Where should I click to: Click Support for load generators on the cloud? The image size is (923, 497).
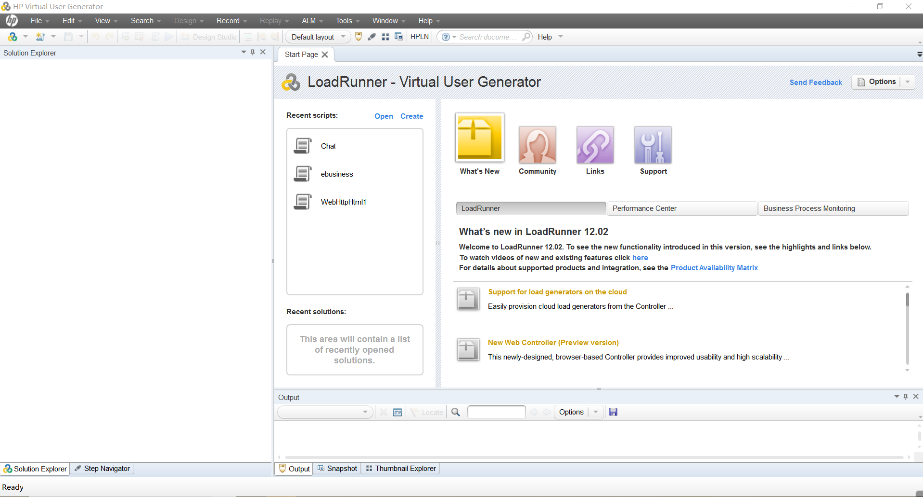557,291
